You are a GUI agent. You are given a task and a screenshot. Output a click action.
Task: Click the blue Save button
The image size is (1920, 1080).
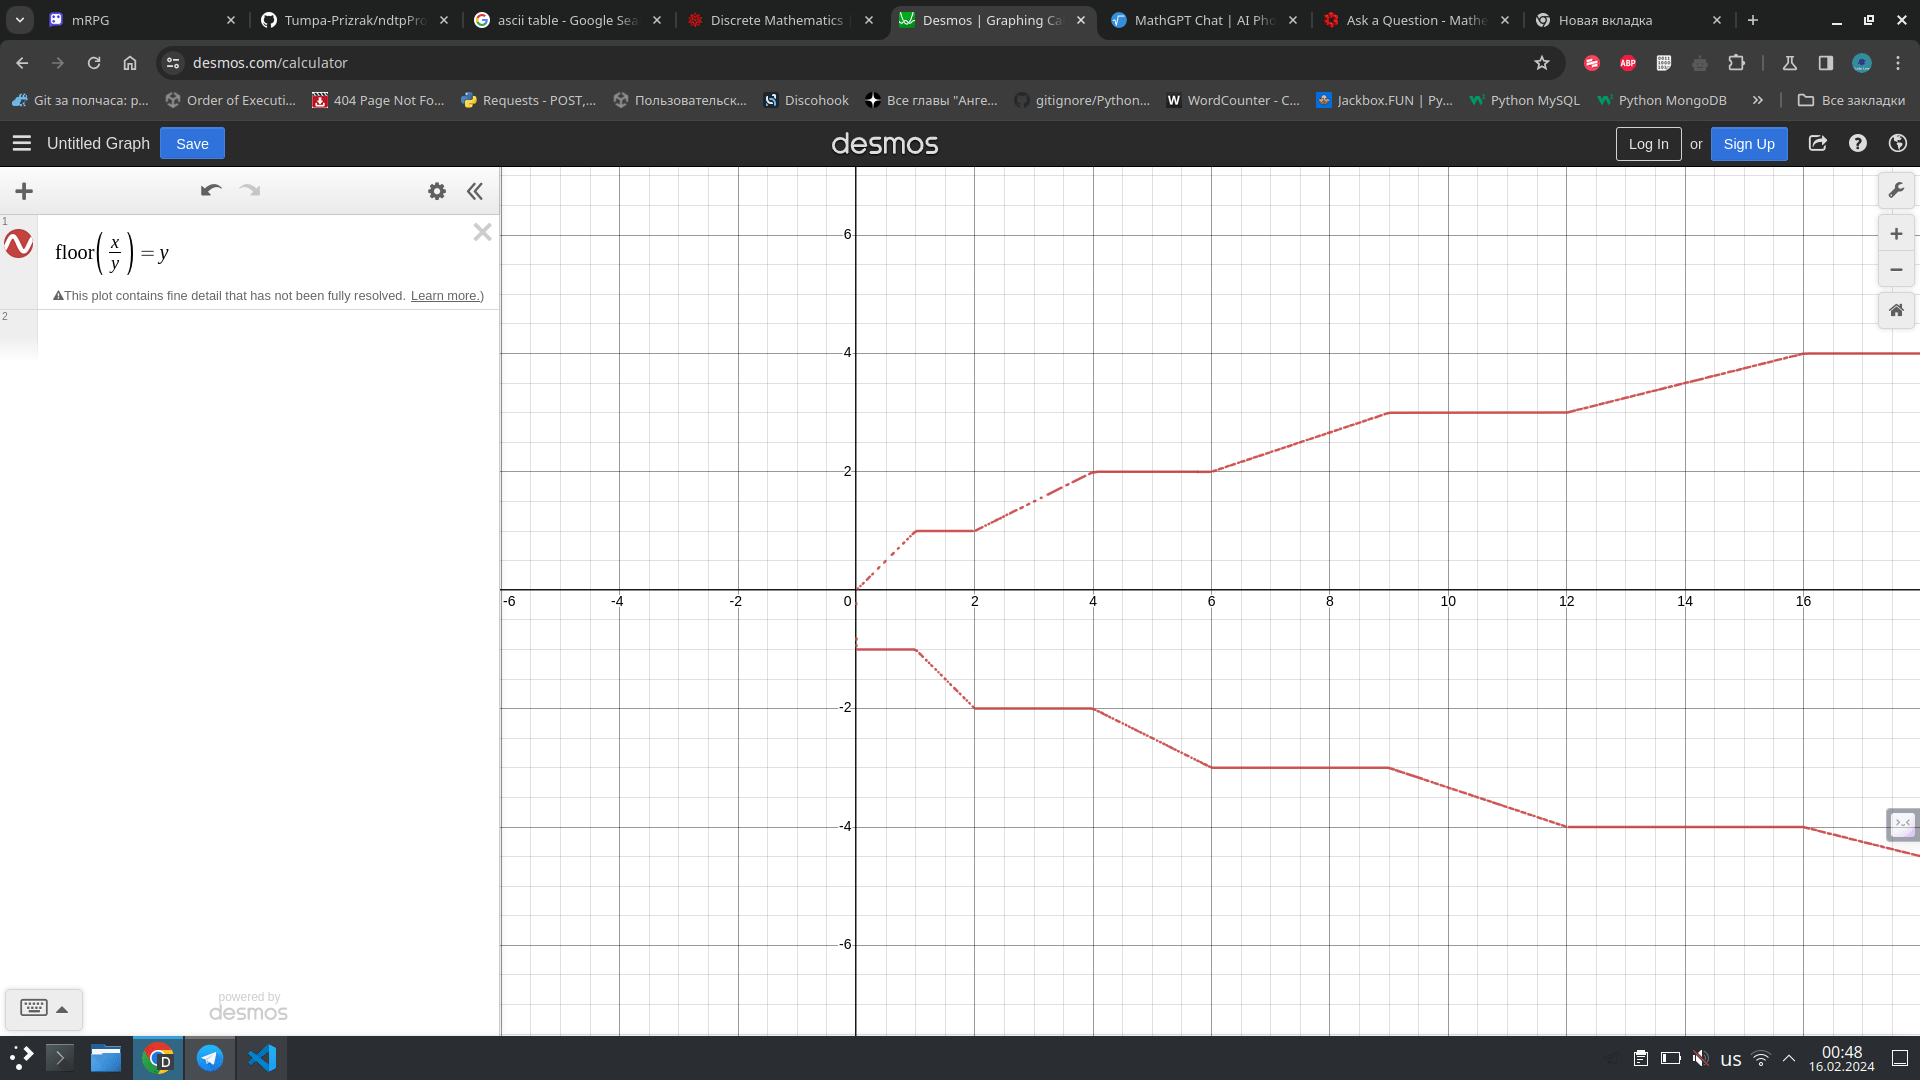point(192,143)
